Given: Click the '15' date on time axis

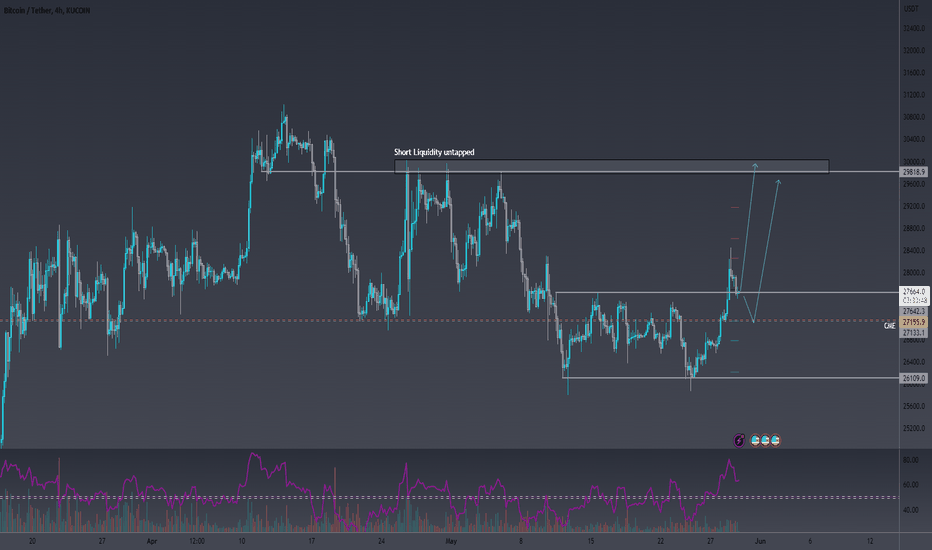Looking at the screenshot, I should tap(591, 541).
